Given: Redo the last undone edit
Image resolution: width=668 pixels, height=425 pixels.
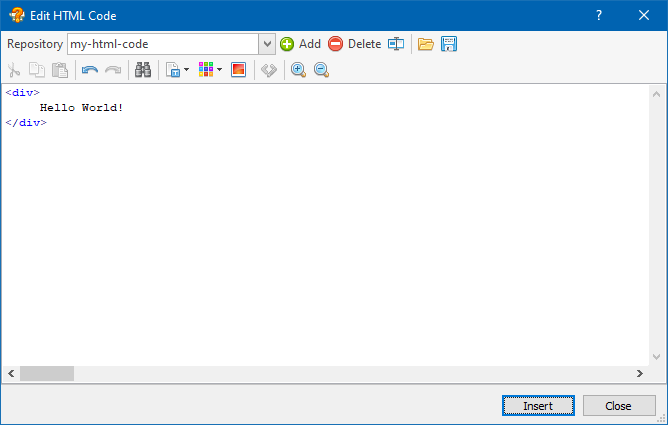Looking at the screenshot, I should click(113, 70).
